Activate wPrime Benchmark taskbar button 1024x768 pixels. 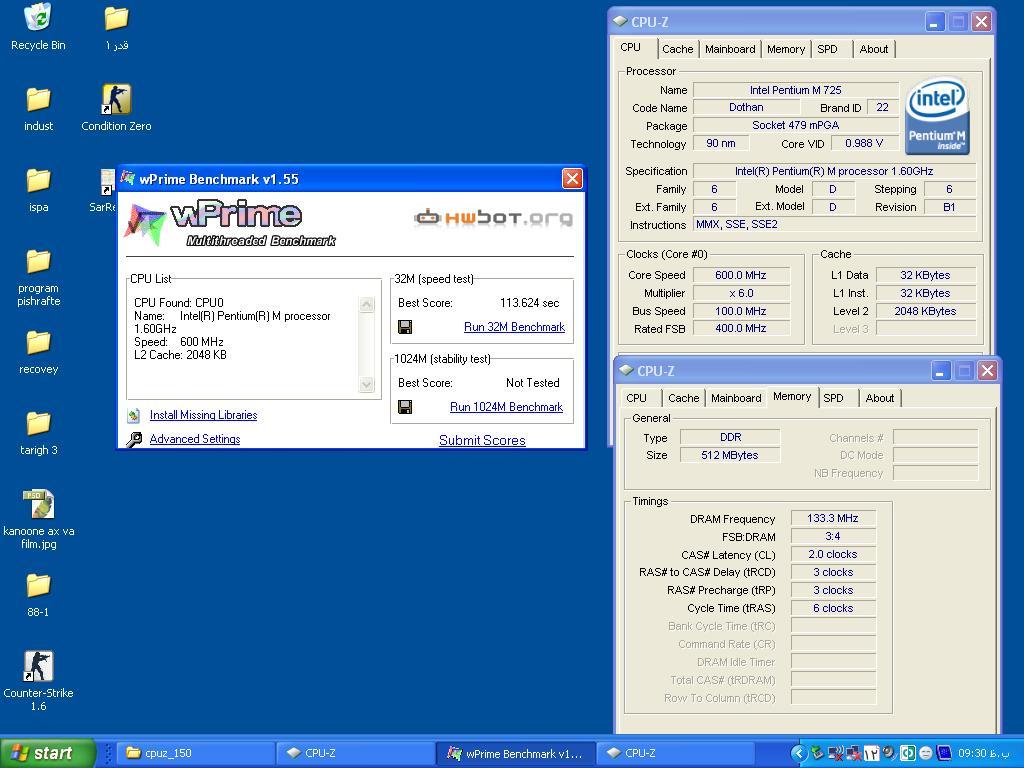pos(516,753)
